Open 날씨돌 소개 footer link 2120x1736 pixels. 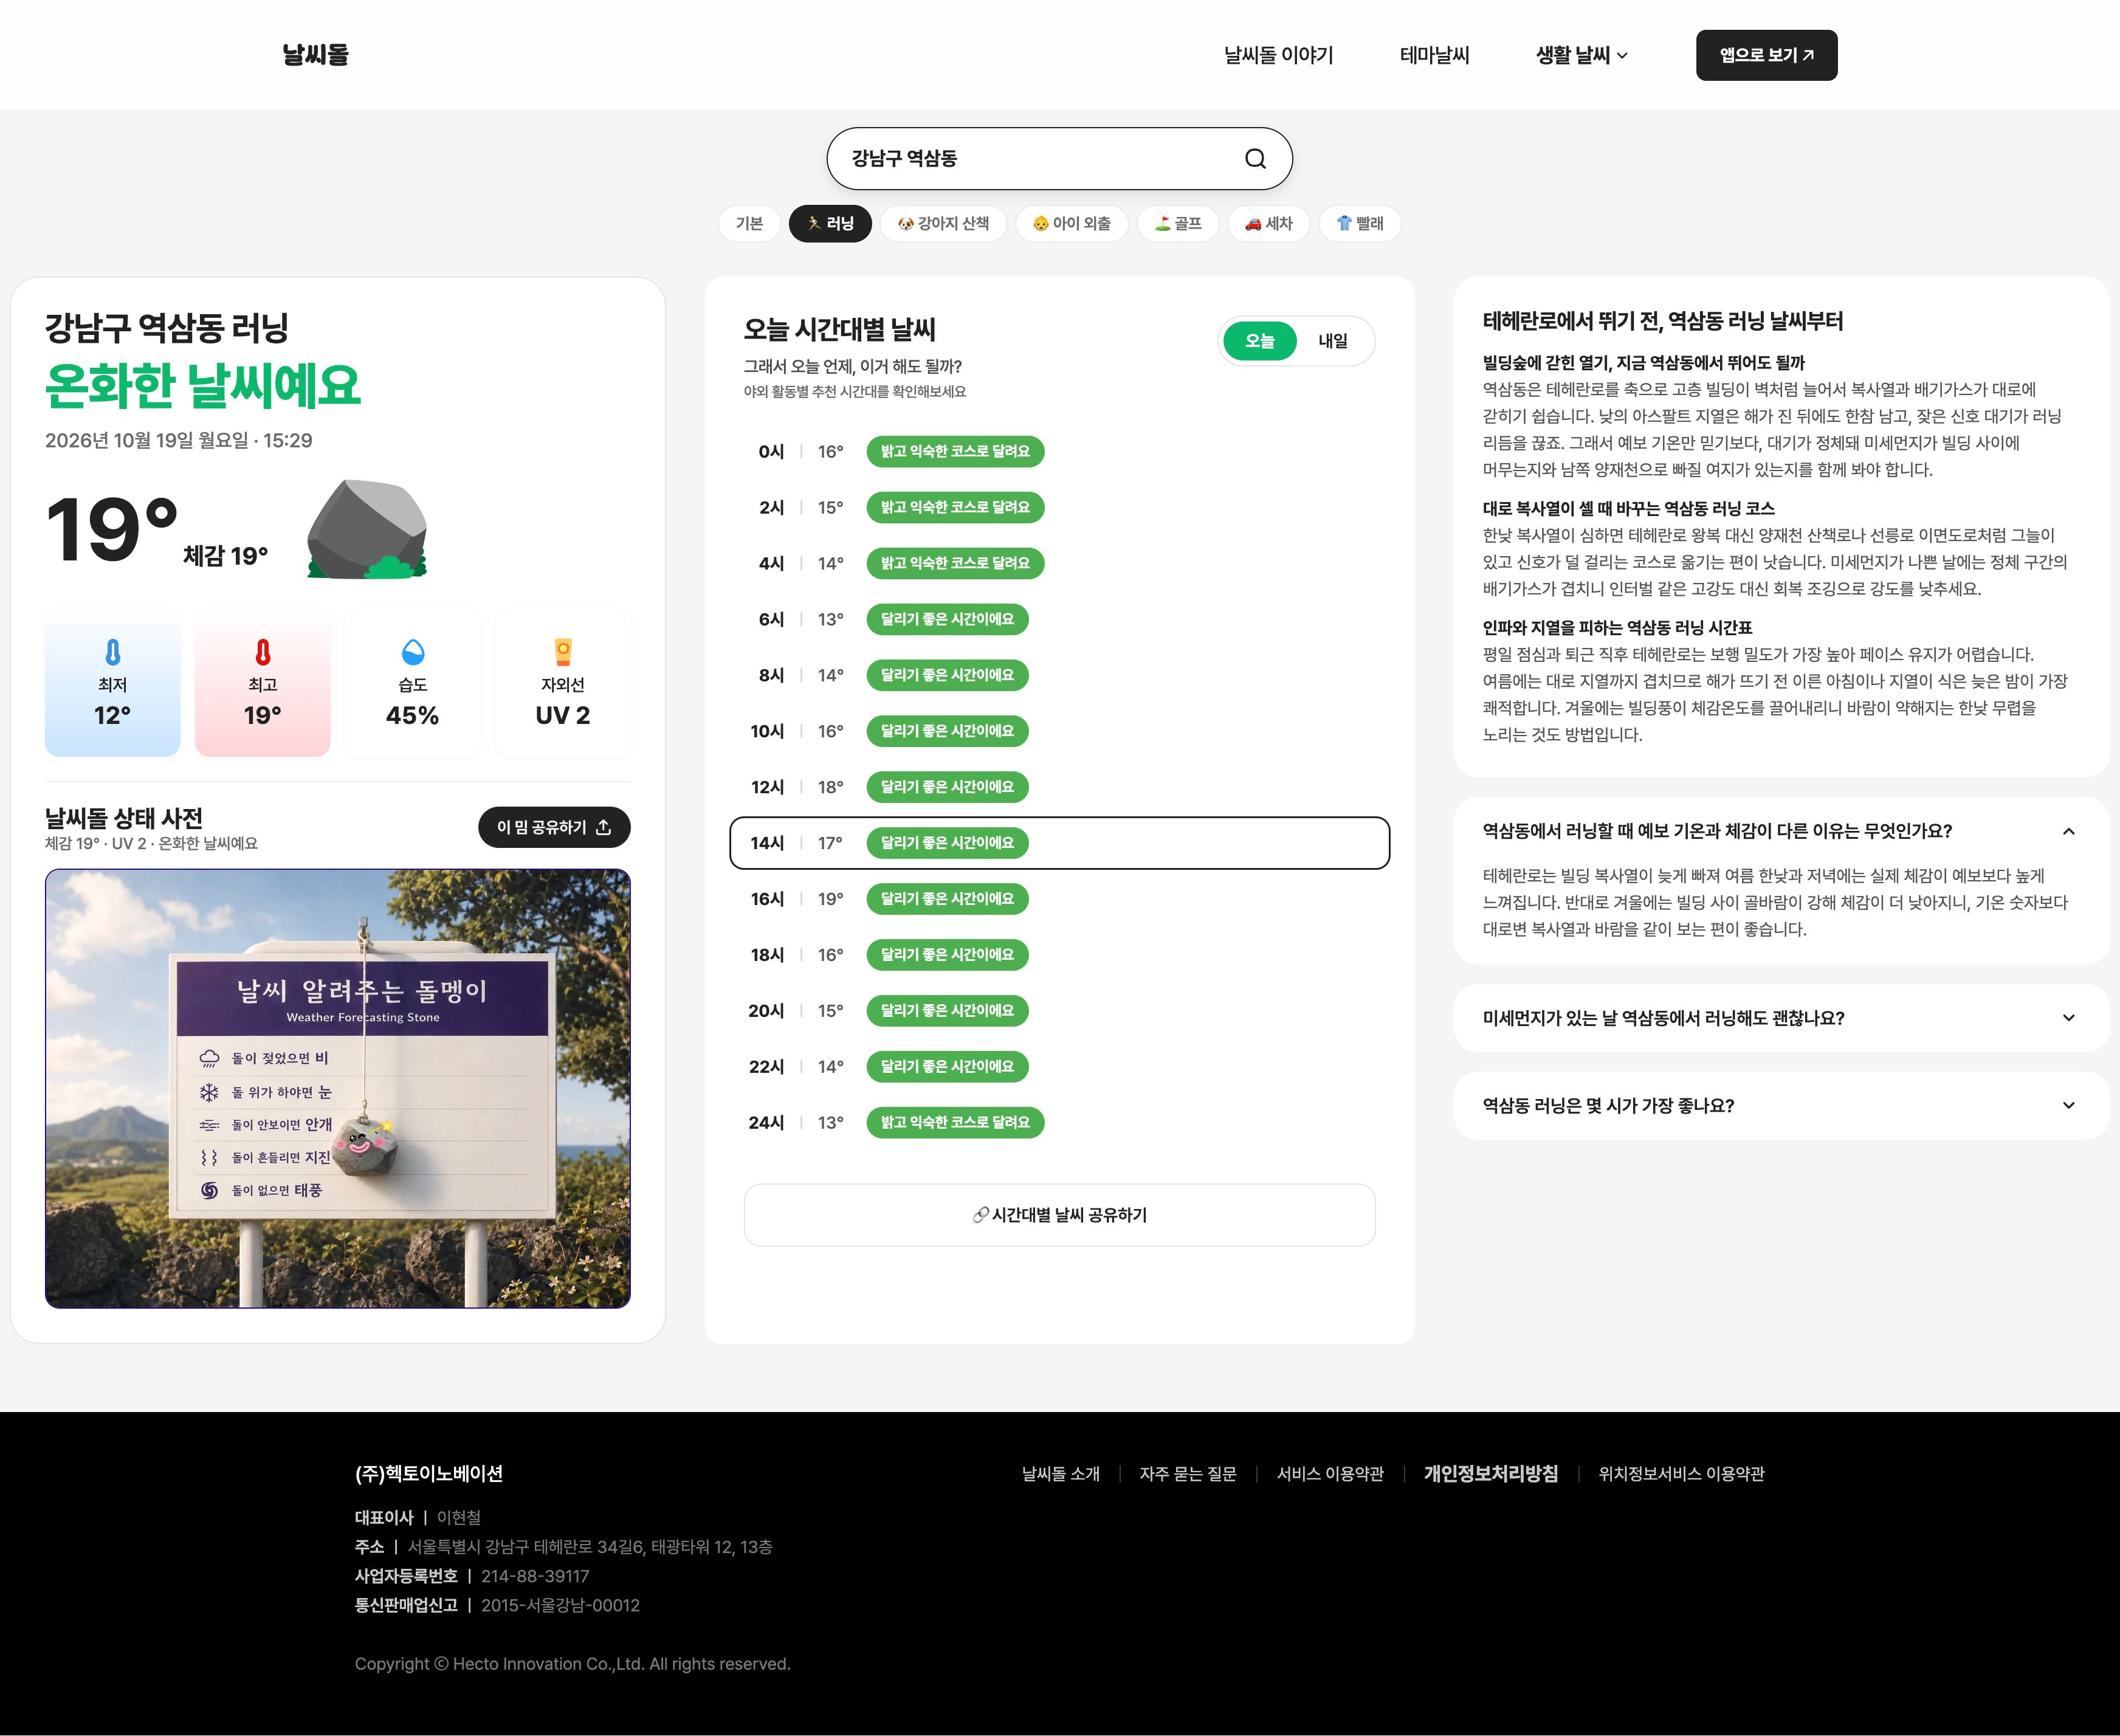coord(1060,1473)
